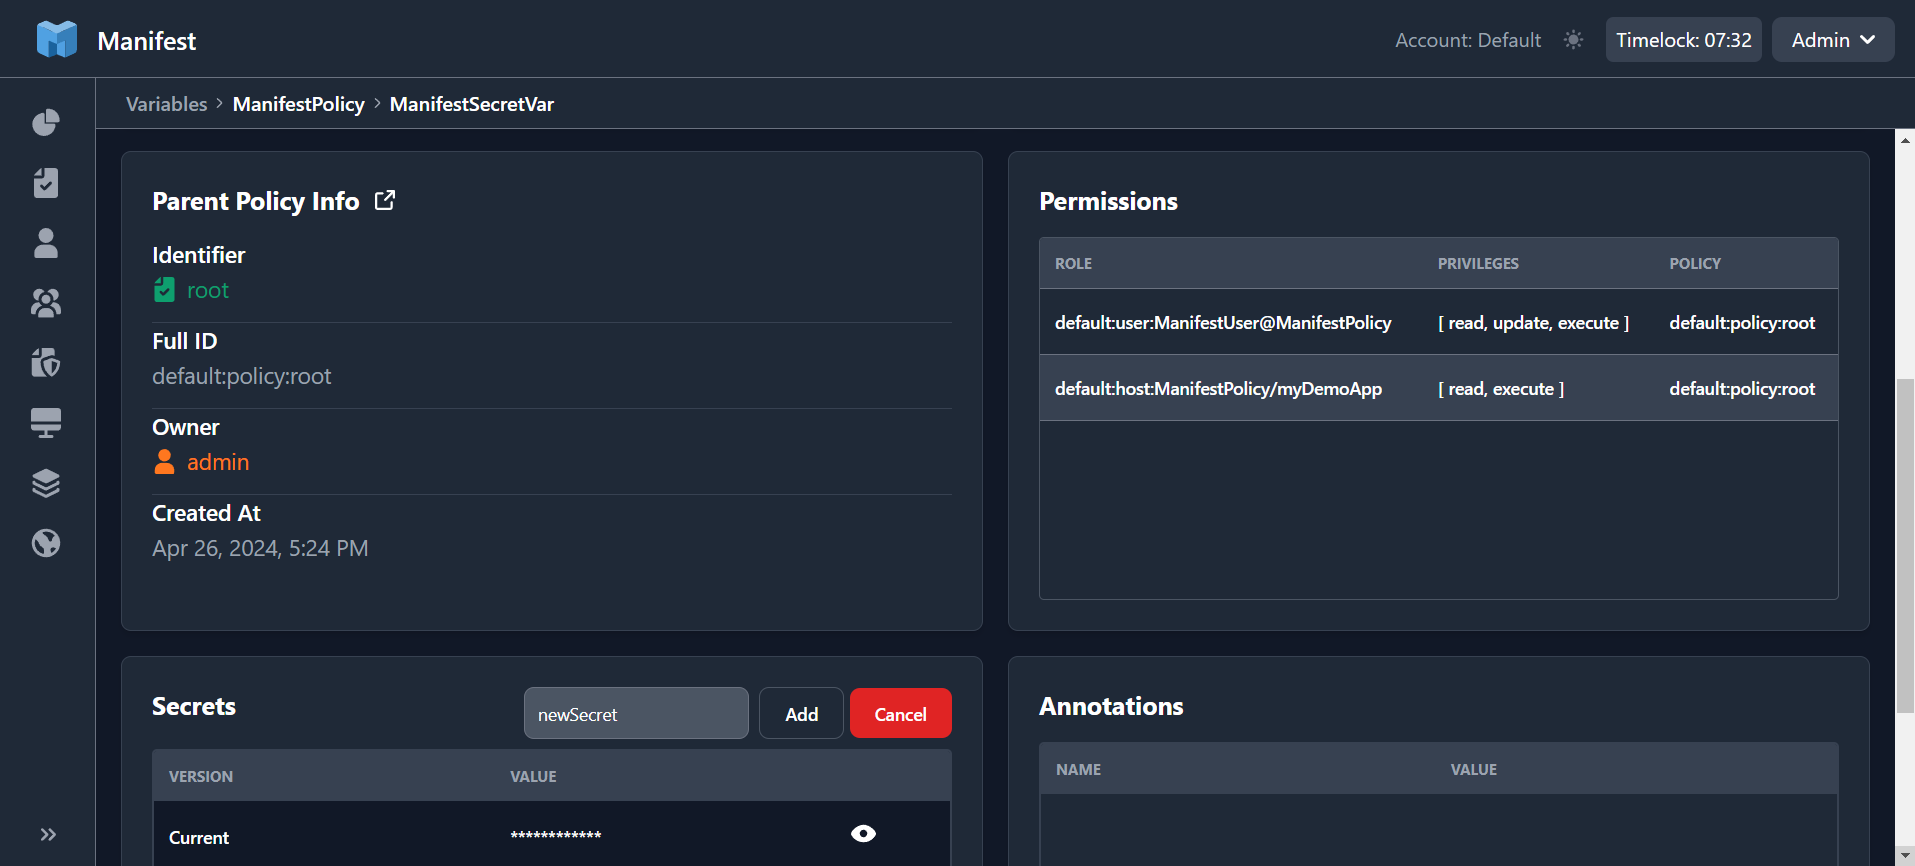Open the layers shield sidebar icon
The height and width of the screenshot is (866, 1915).
click(46, 363)
